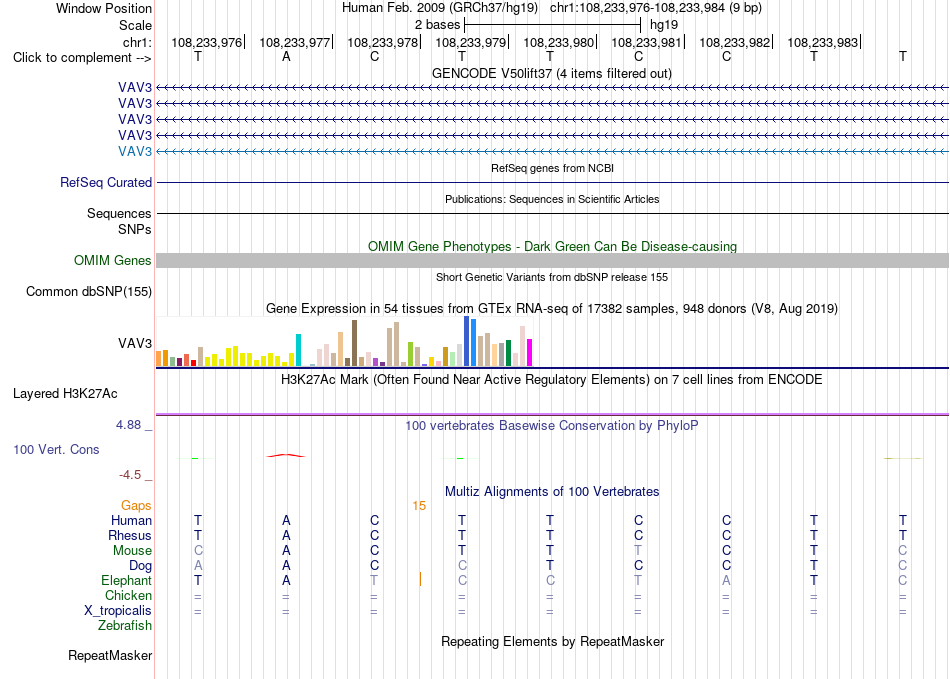Select the Elephant species label
The image size is (950, 679).
pyautogui.click(x=127, y=580)
